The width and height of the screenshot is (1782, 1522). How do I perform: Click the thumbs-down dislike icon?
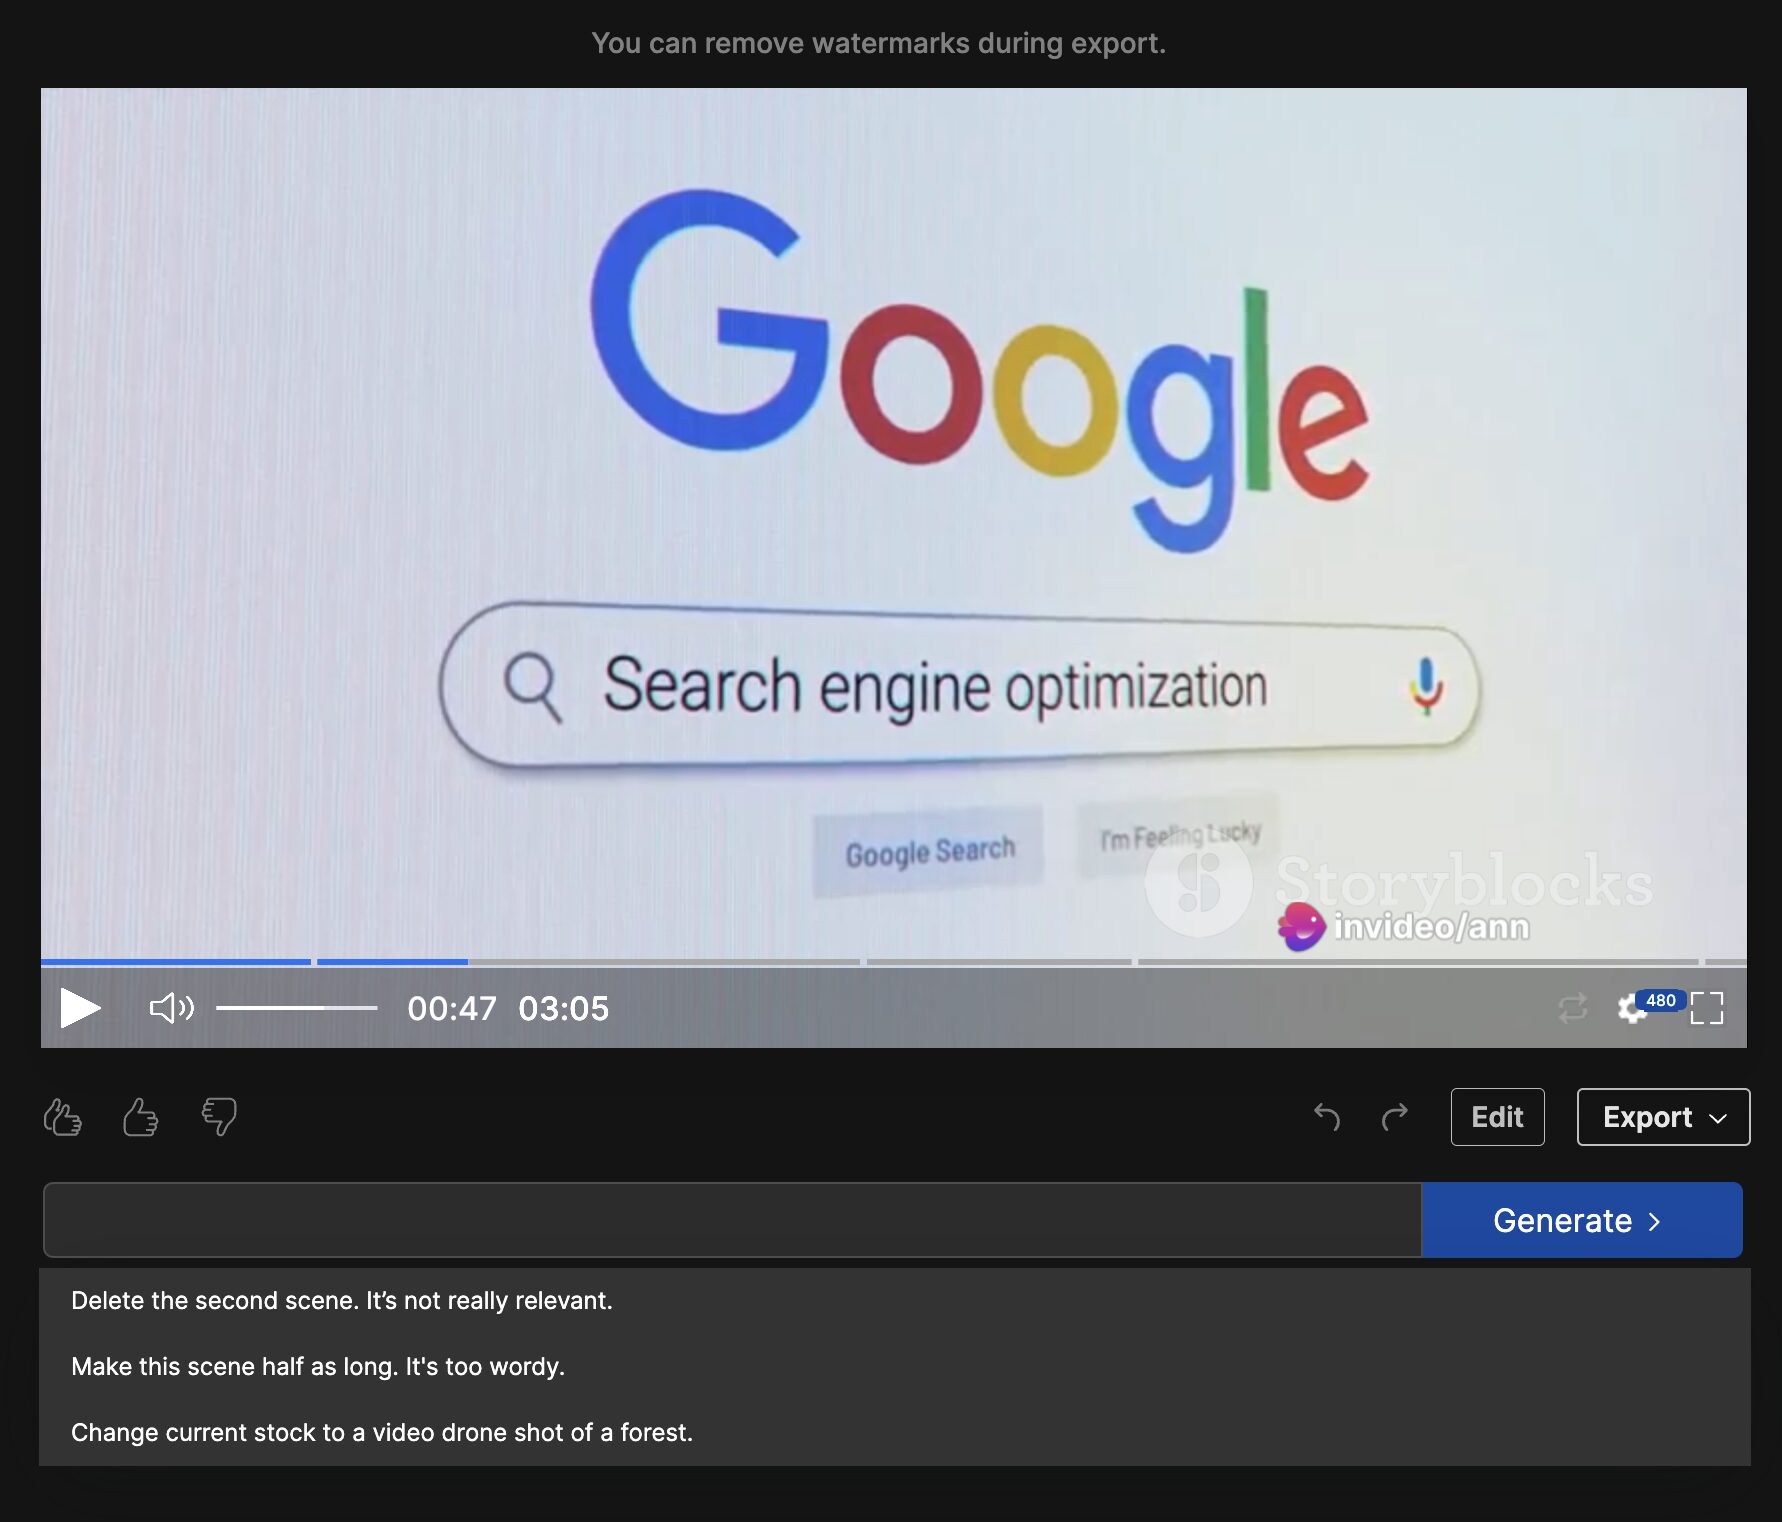point(219,1117)
